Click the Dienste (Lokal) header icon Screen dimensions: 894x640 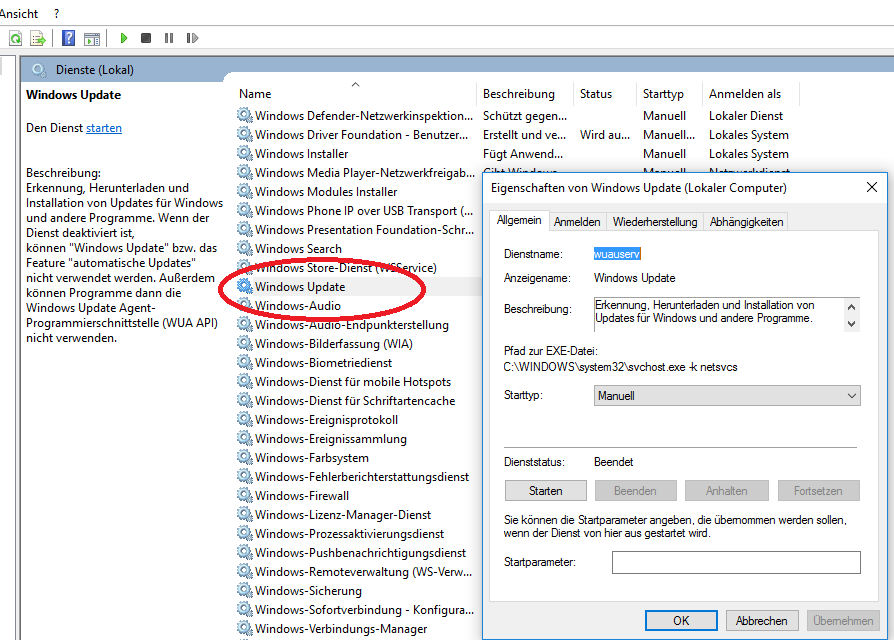pos(39,70)
